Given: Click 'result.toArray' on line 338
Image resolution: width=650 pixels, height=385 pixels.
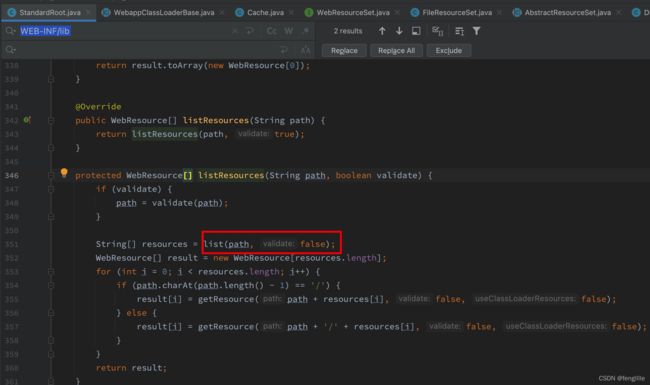Looking at the screenshot, I should coord(167,65).
